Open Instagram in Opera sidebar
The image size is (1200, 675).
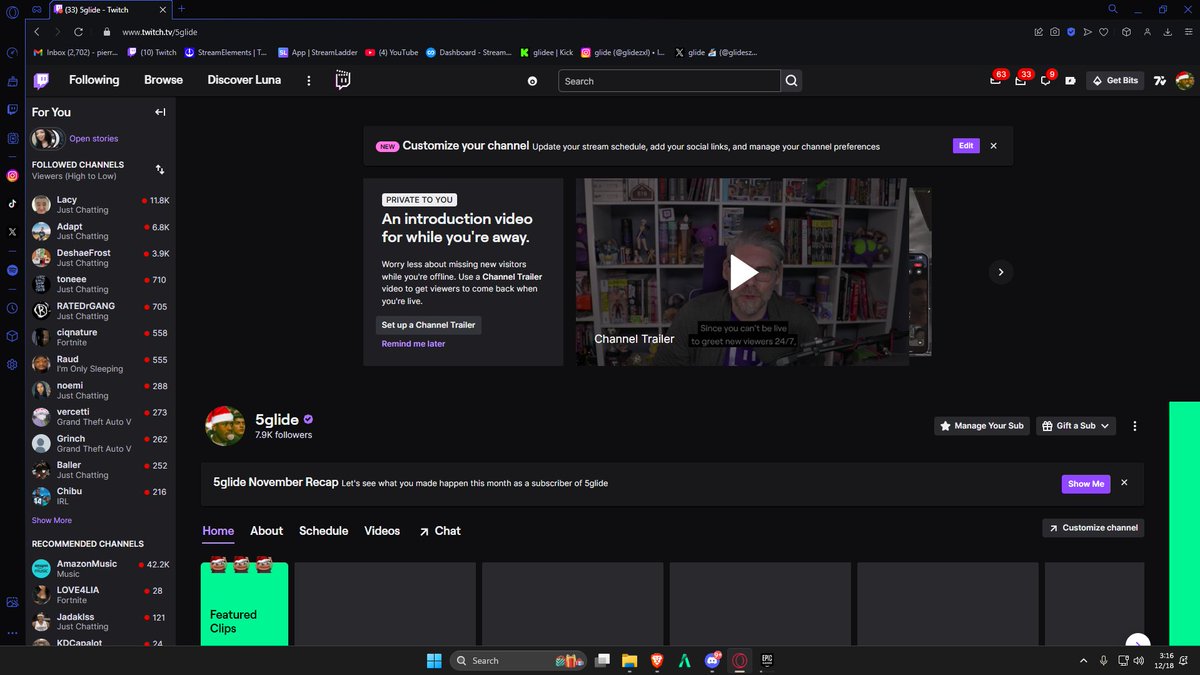(12, 175)
